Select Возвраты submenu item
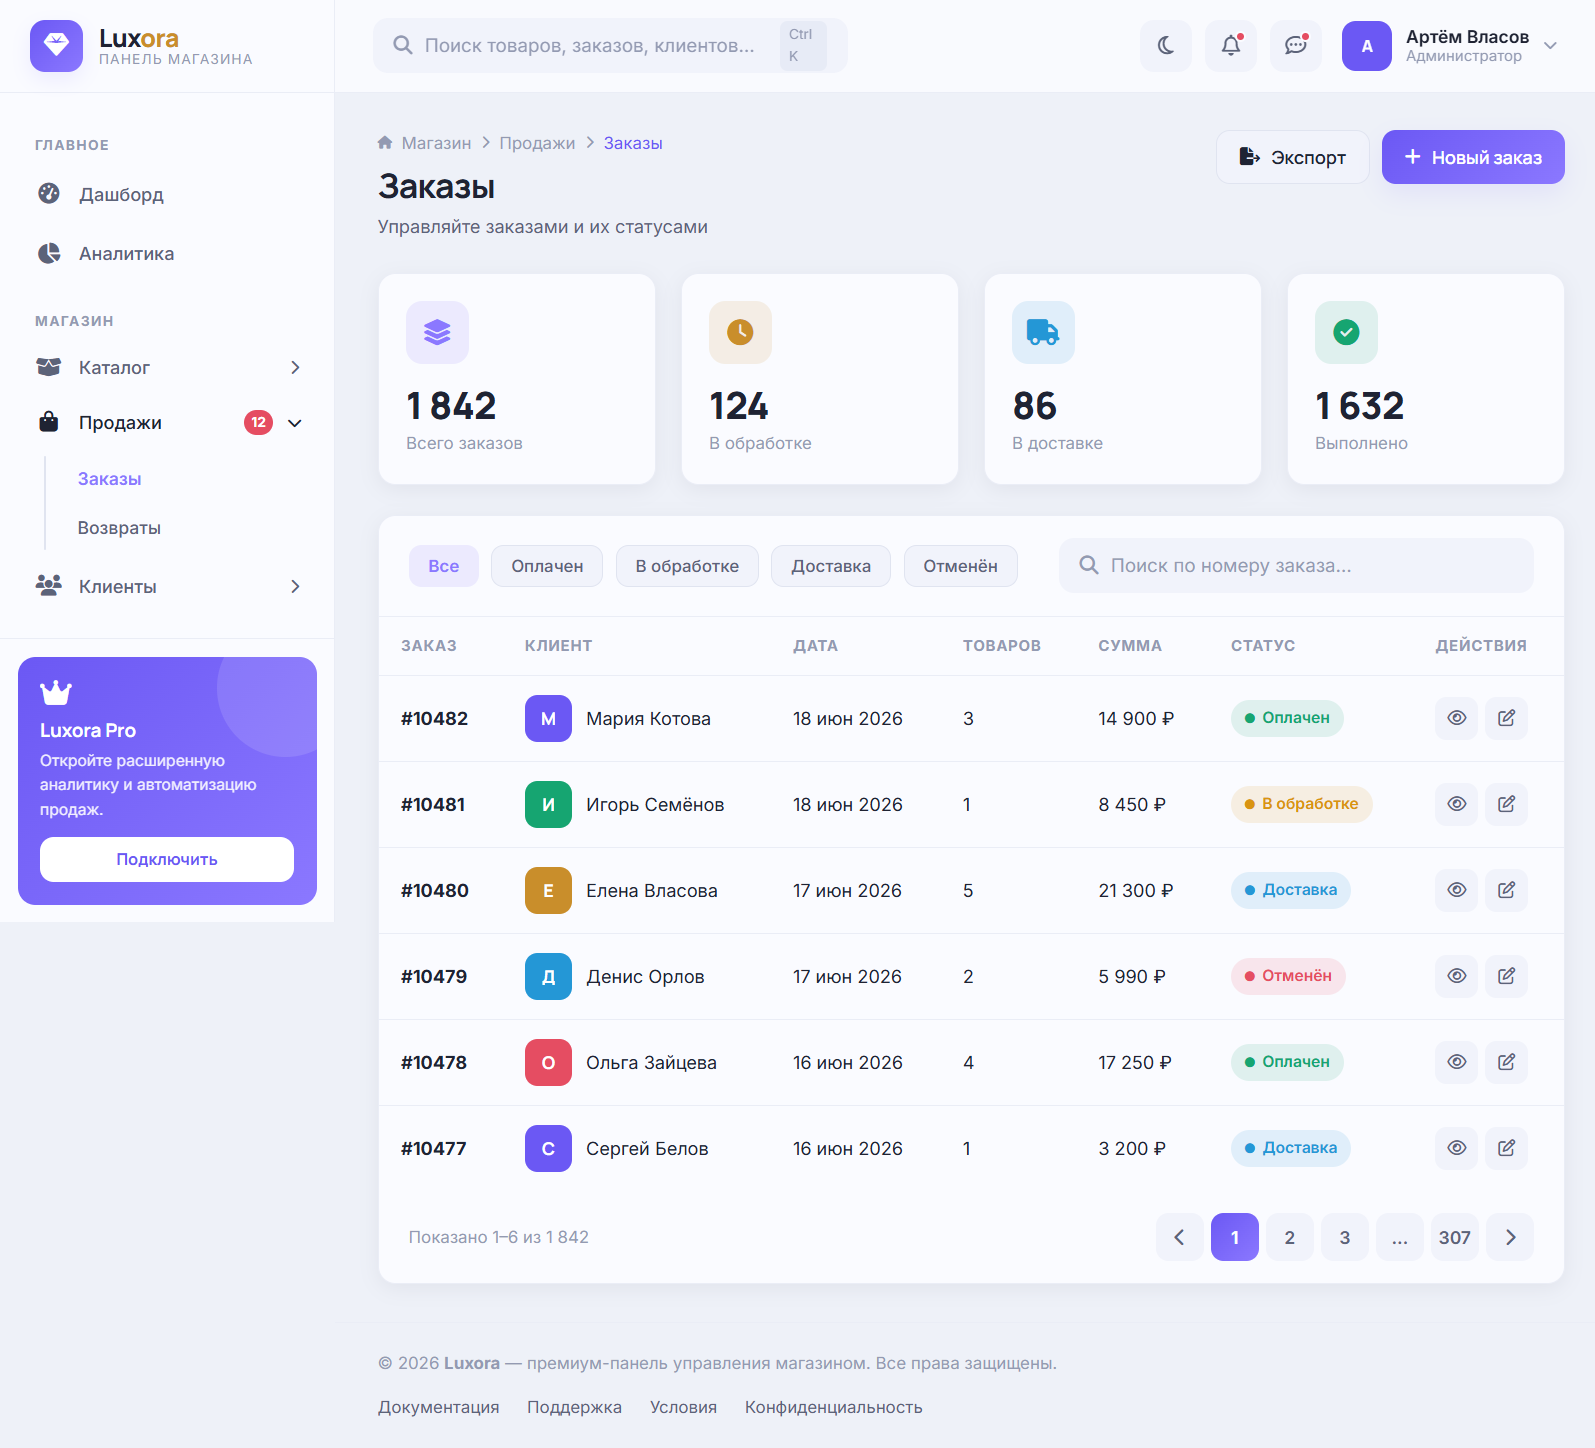Screen dimensions: 1595x1448 (119, 528)
